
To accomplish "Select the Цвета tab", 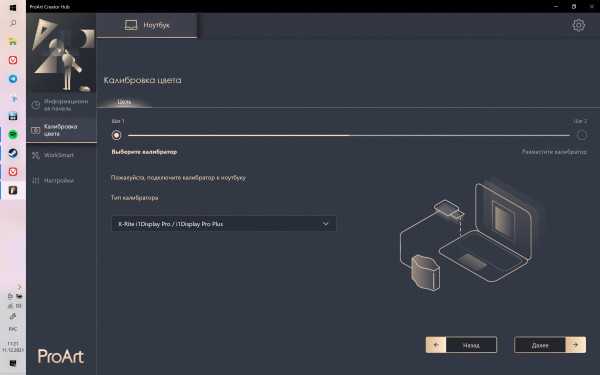I will pyautogui.click(x=124, y=101).
